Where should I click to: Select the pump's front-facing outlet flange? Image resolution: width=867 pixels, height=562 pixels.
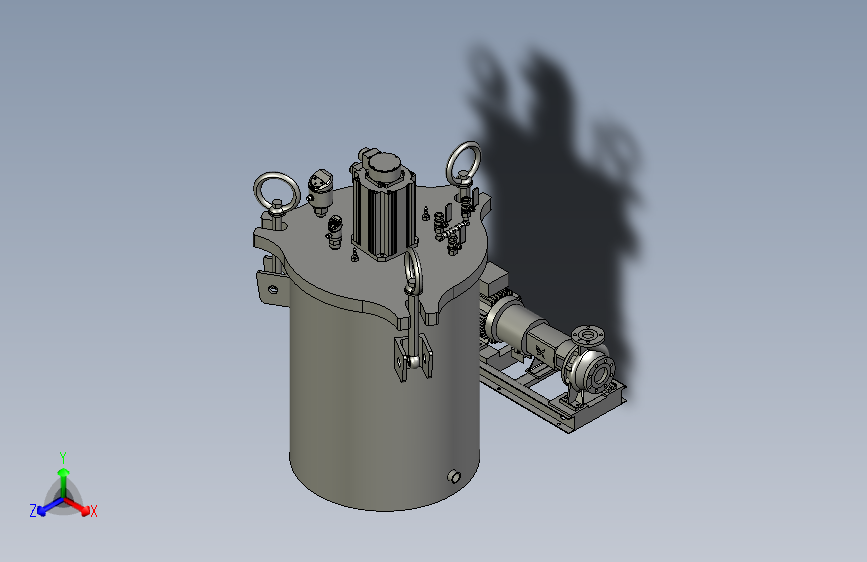click(x=601, y=374)
